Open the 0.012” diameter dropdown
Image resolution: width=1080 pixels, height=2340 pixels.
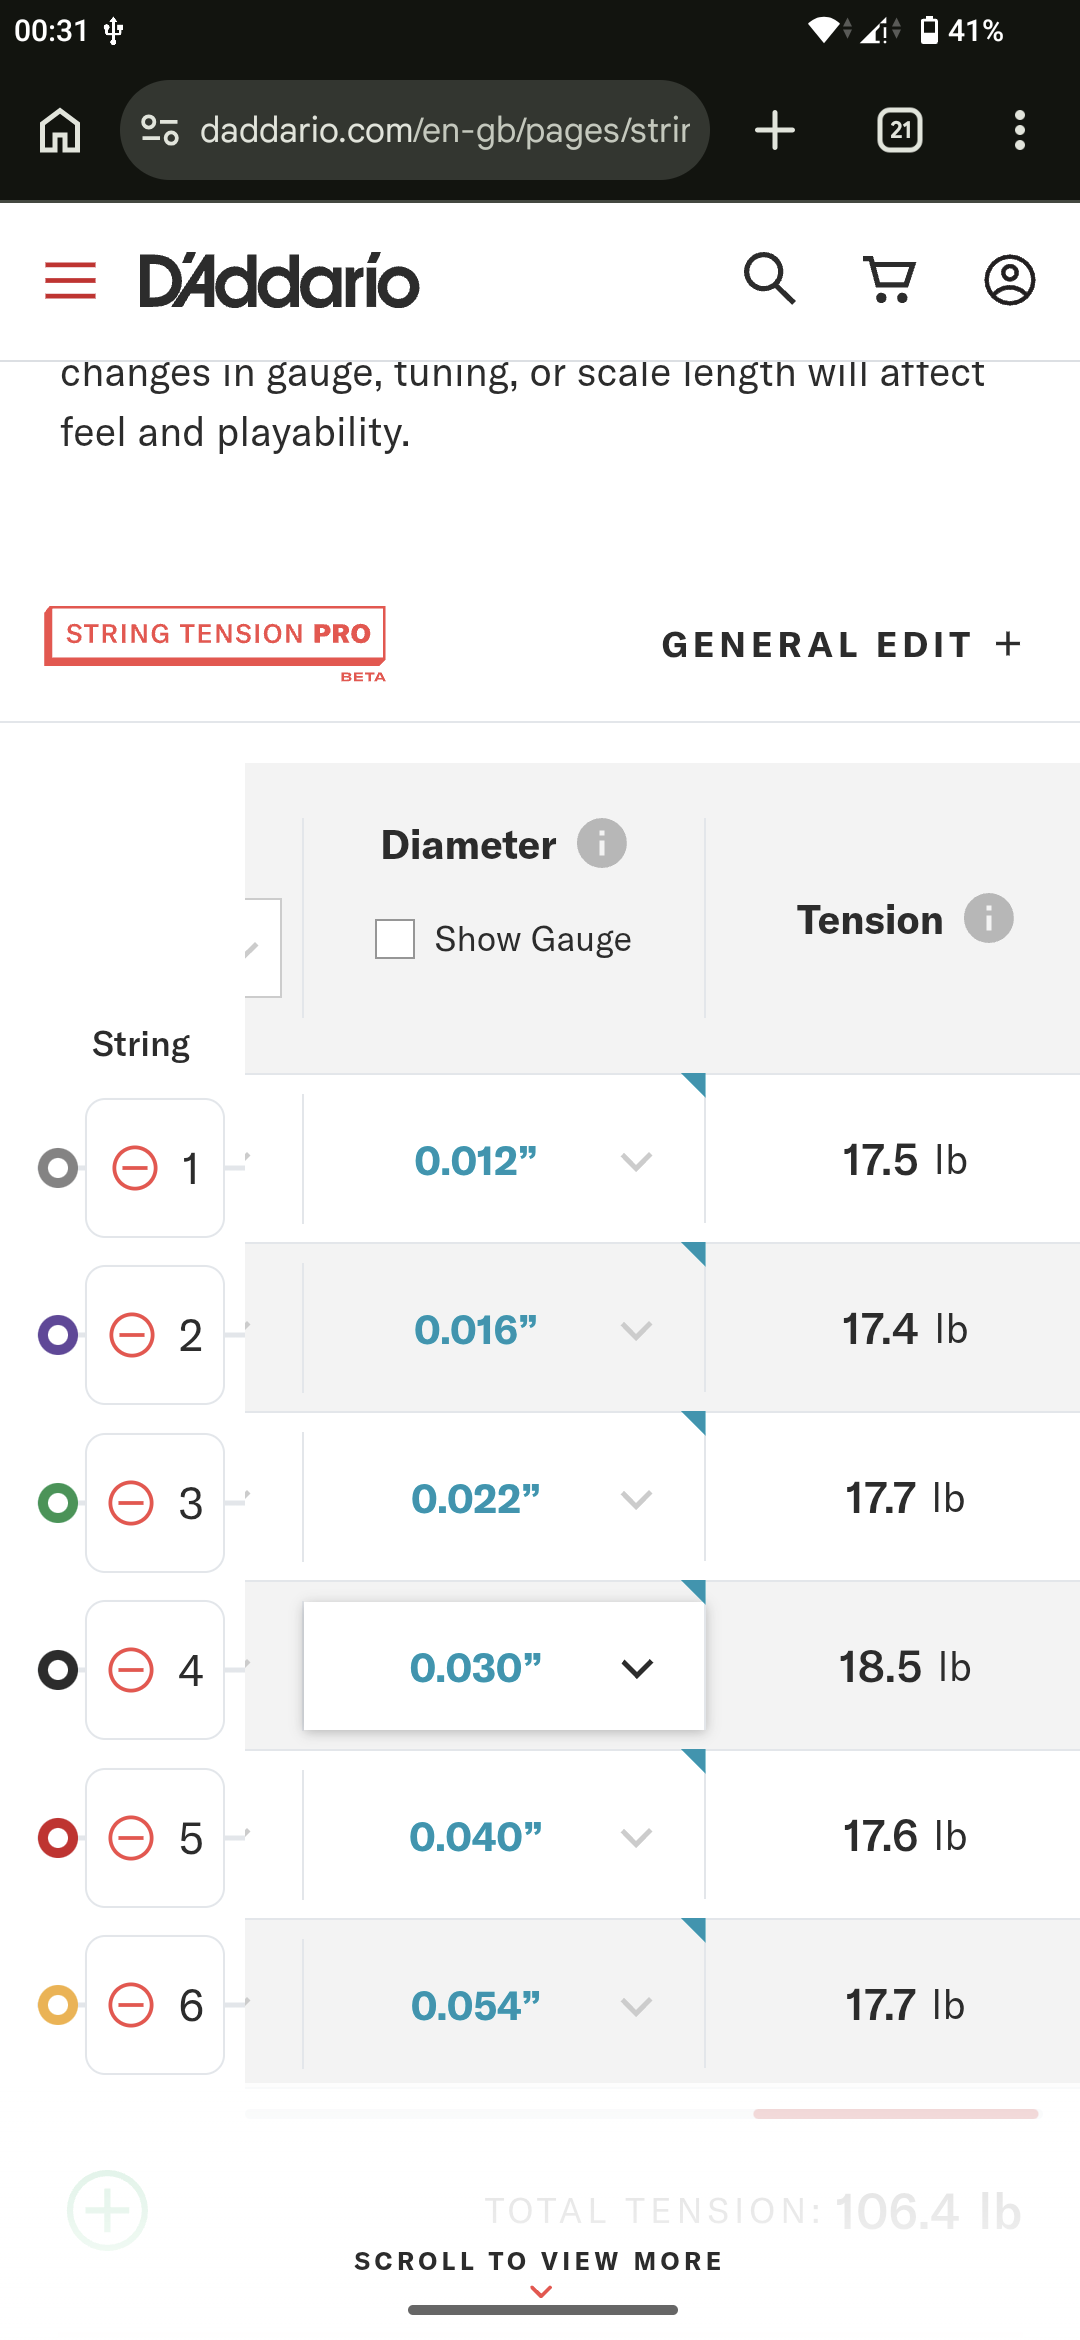point(504,1161)
